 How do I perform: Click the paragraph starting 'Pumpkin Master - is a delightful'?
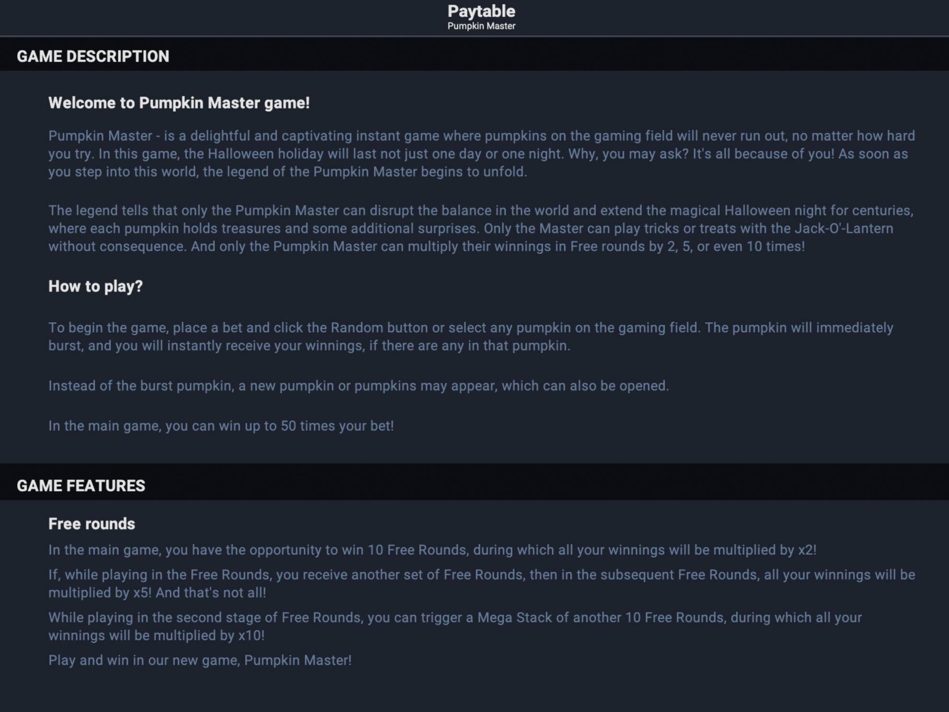coord(482,154)
